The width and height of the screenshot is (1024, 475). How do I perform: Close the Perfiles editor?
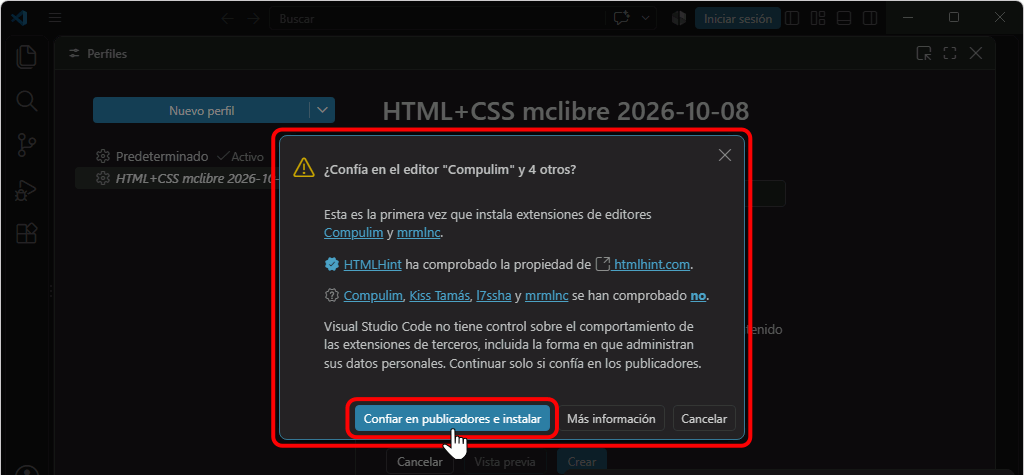[976, 54]
